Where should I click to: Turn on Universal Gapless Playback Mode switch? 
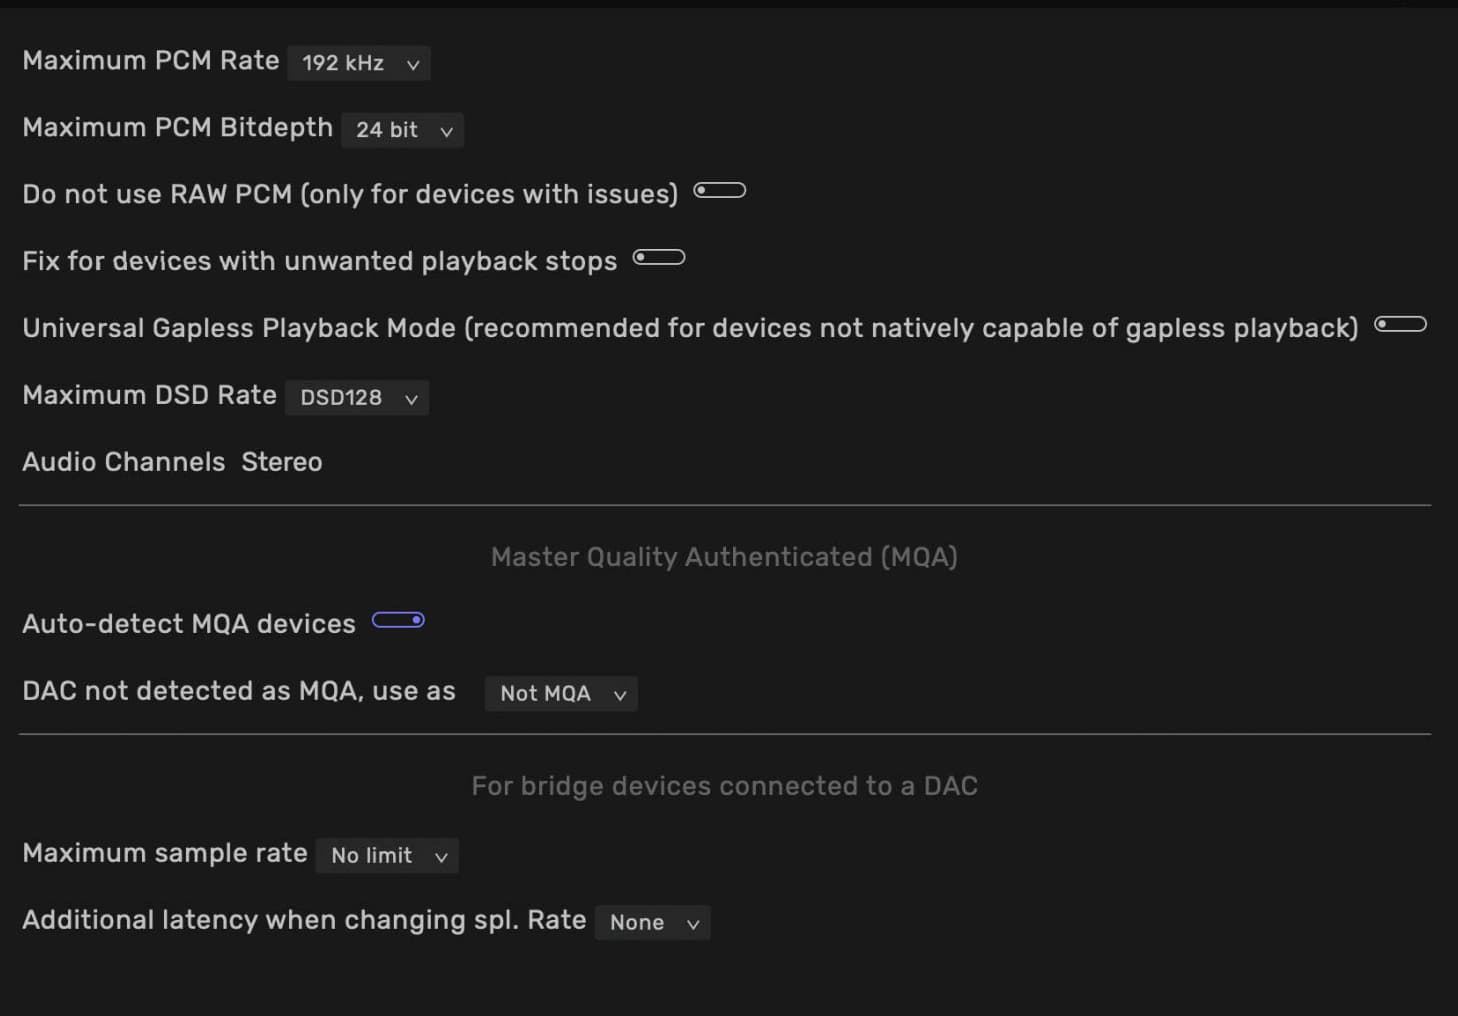(x=1400, y=324)
